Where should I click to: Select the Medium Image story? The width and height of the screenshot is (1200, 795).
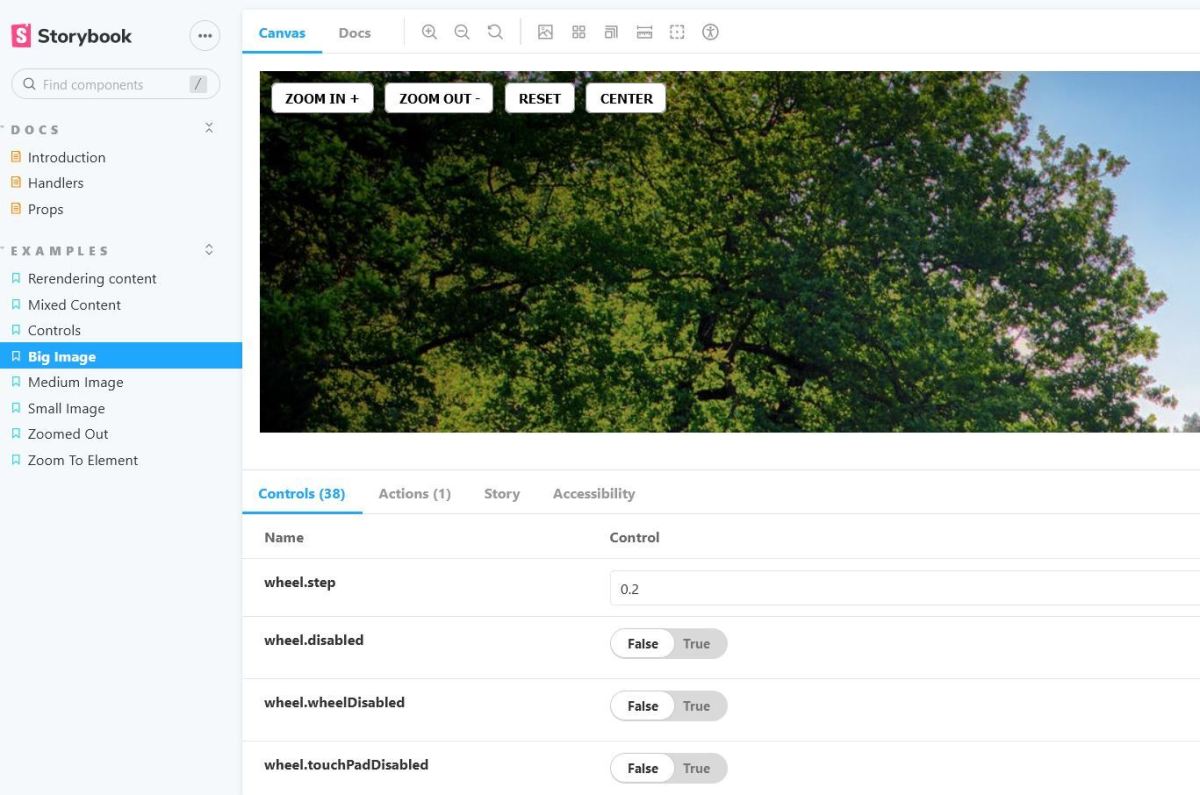pyautogui.click(x=74, y=382)
